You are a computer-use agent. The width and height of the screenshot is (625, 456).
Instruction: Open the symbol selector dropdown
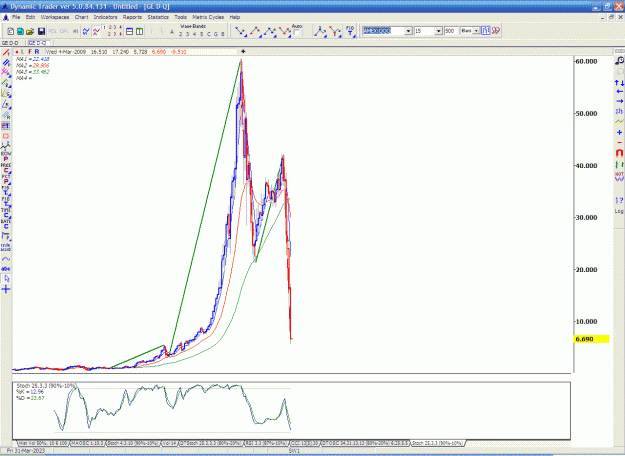click(x=408, y=31)
